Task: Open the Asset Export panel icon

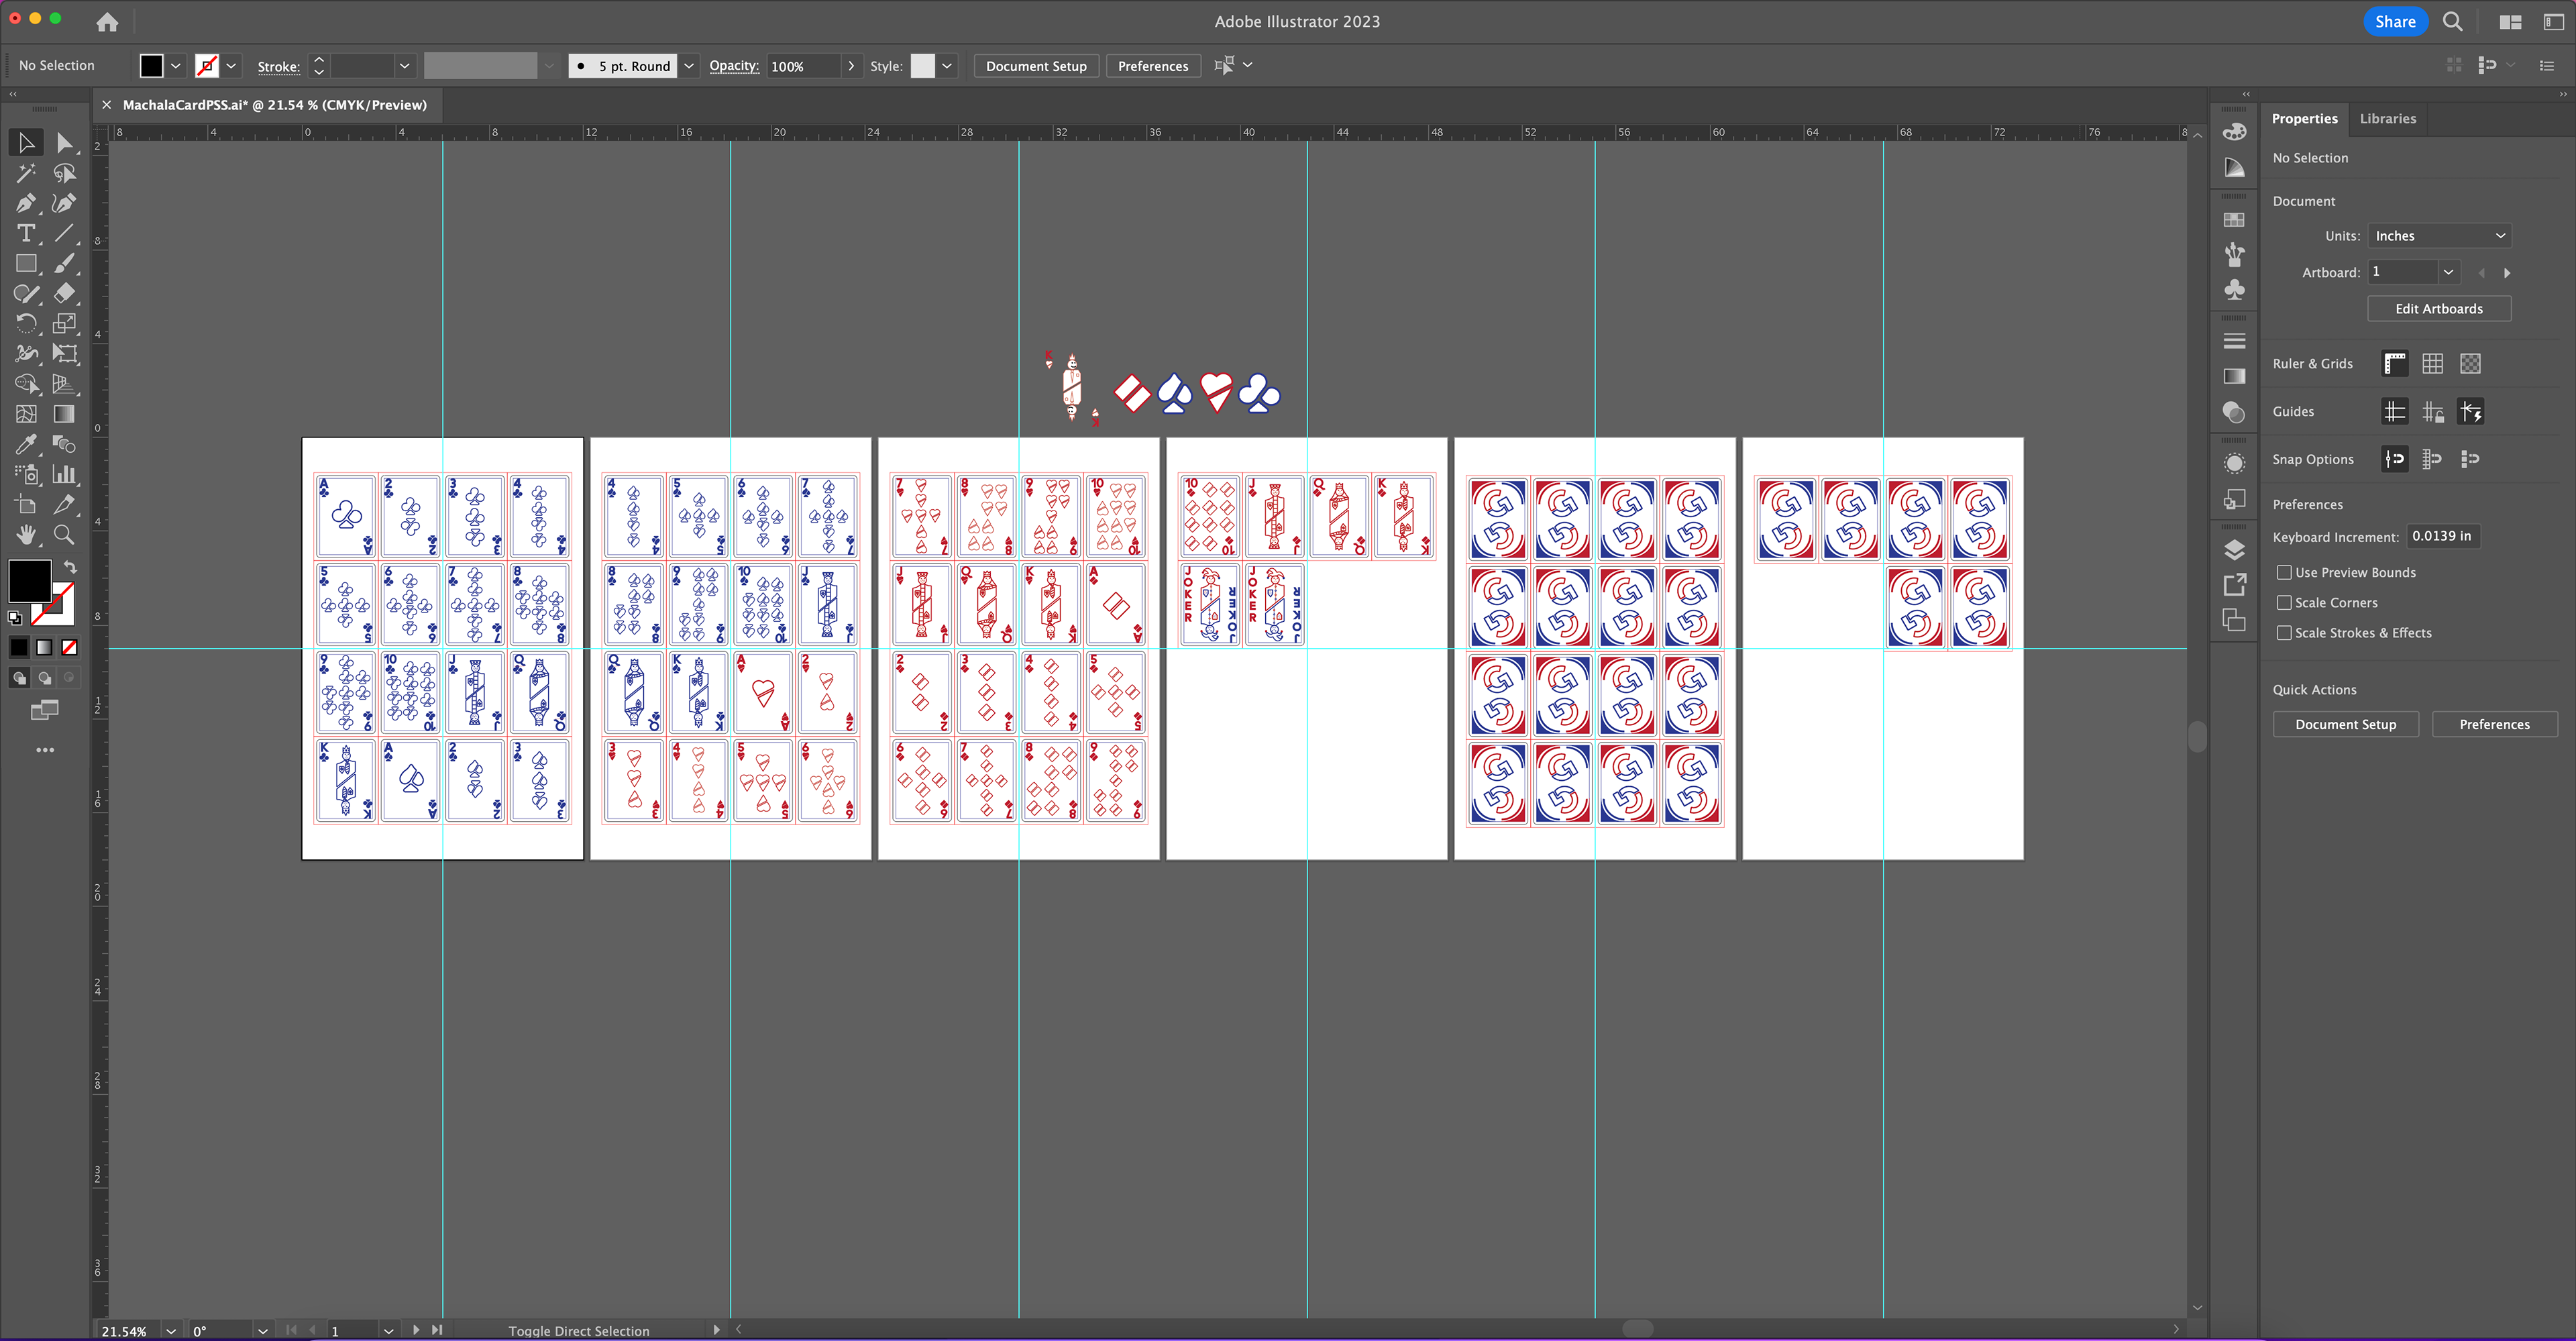Action: pyautogui.click(x=2234, y=585)
